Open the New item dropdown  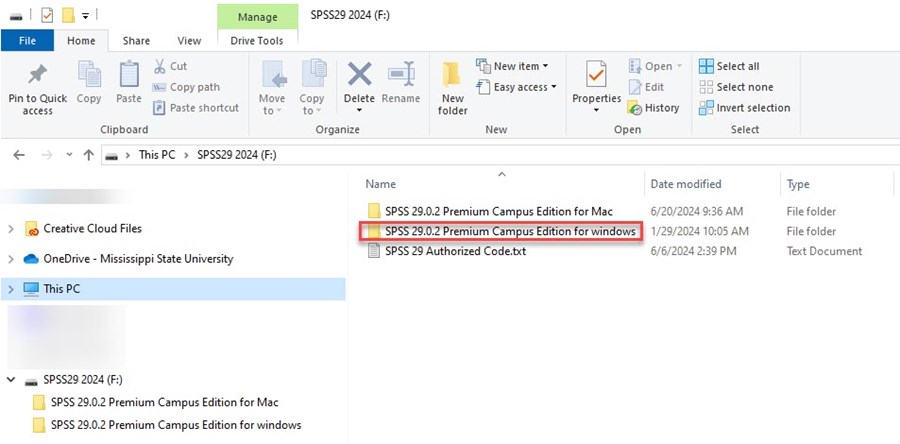(513, 66)
